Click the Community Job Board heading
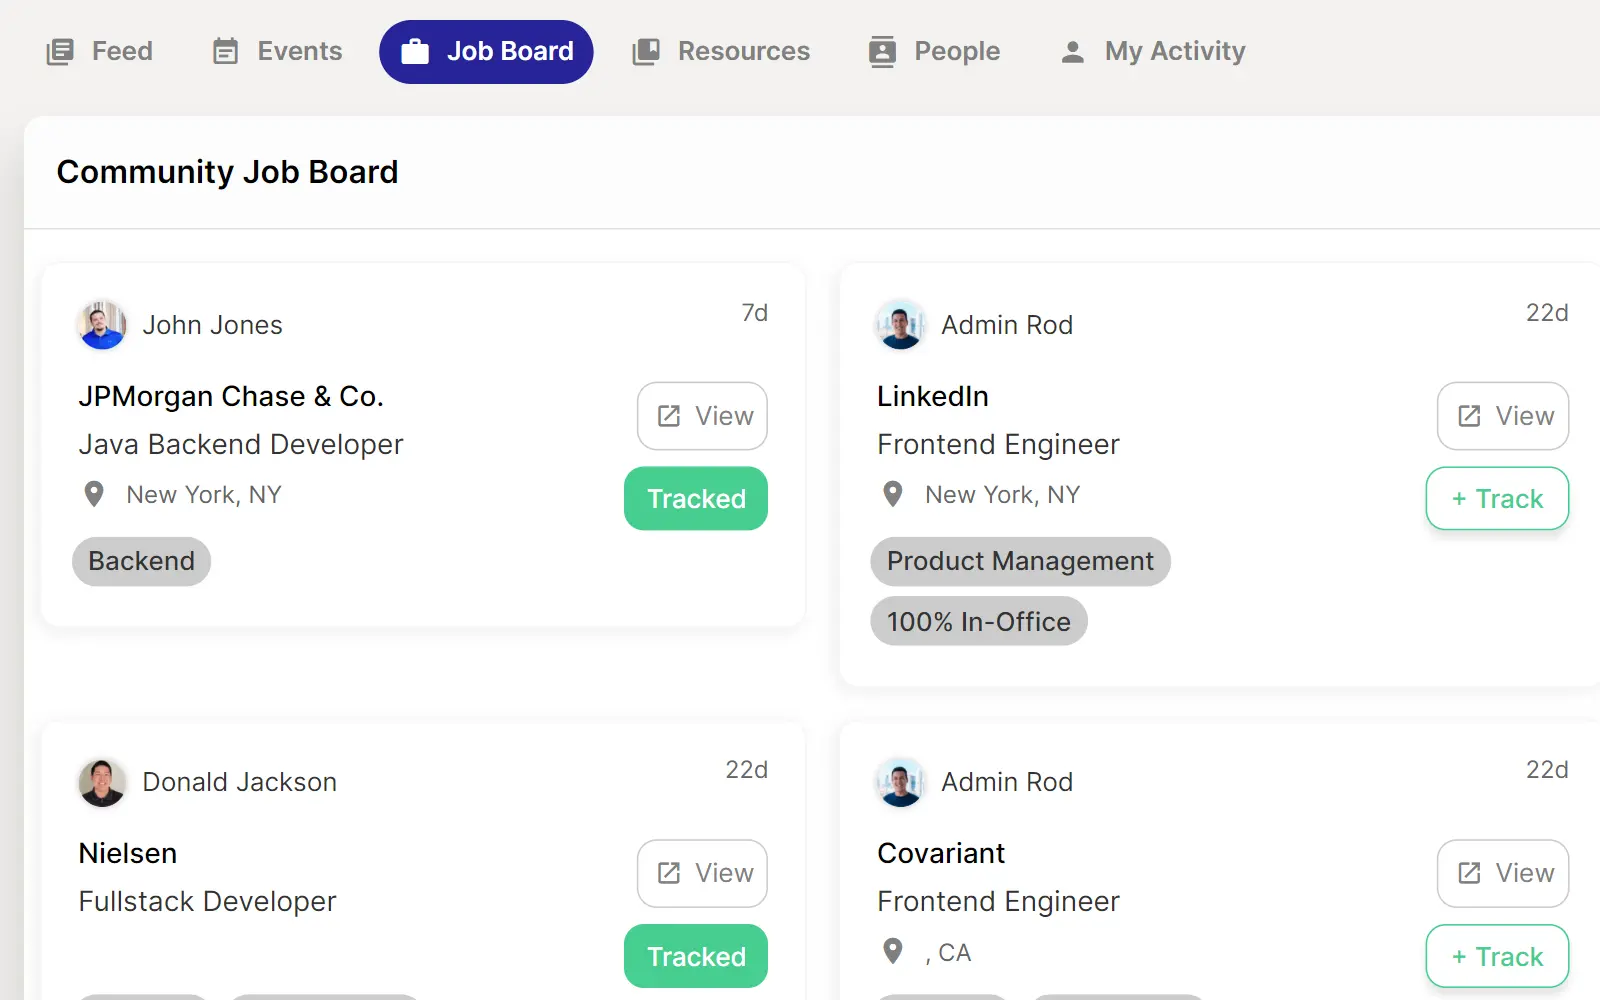The height and width of the screenshot is (1000, 1600). [227, 172]
